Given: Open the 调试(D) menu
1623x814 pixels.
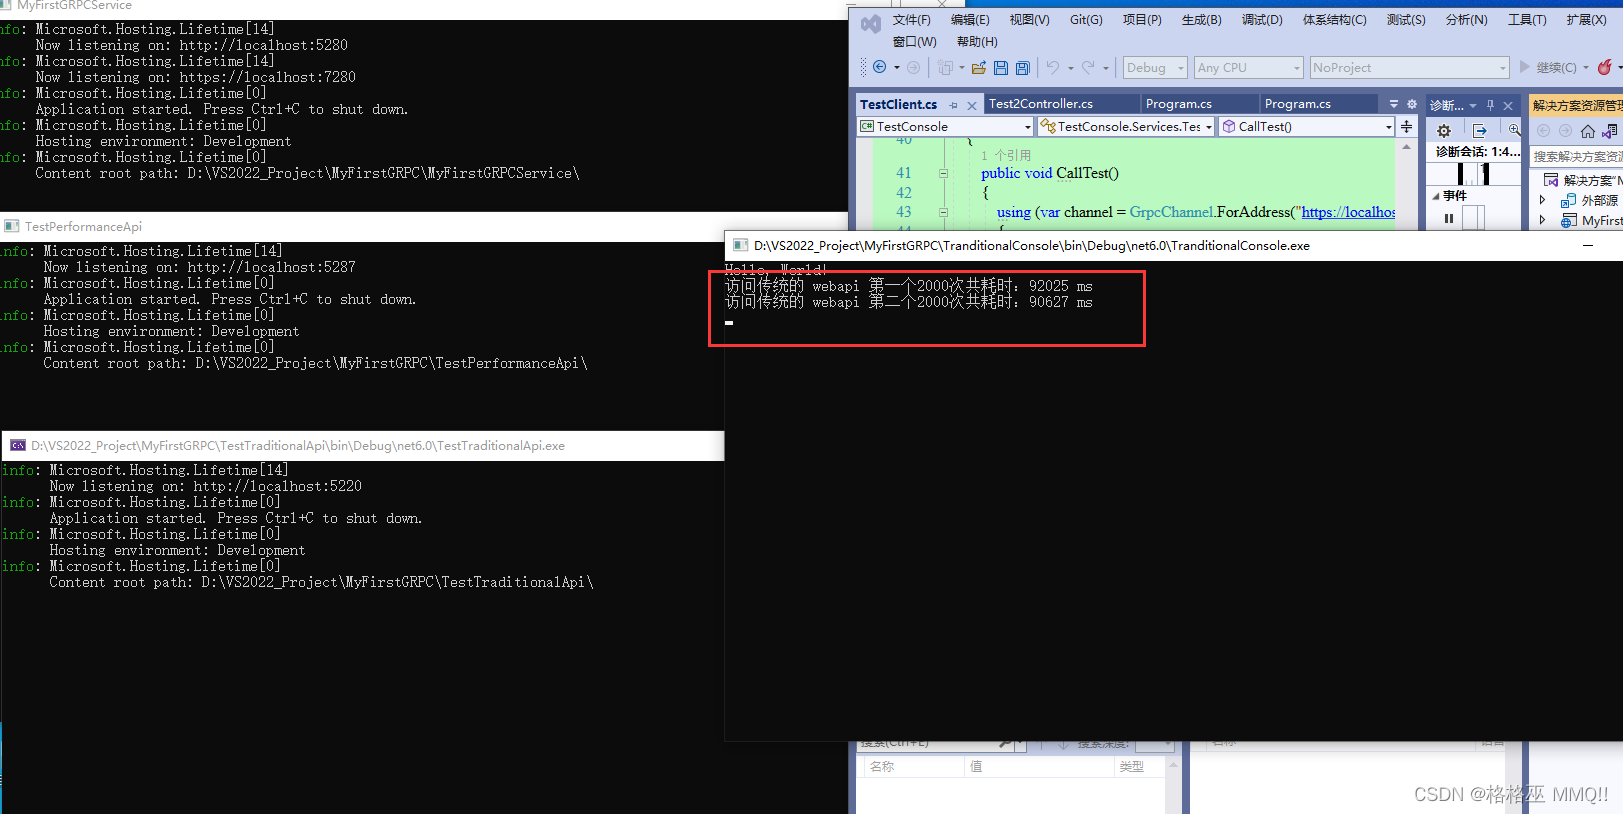Looking at the screenshot, I should [x=1262, y=20].
